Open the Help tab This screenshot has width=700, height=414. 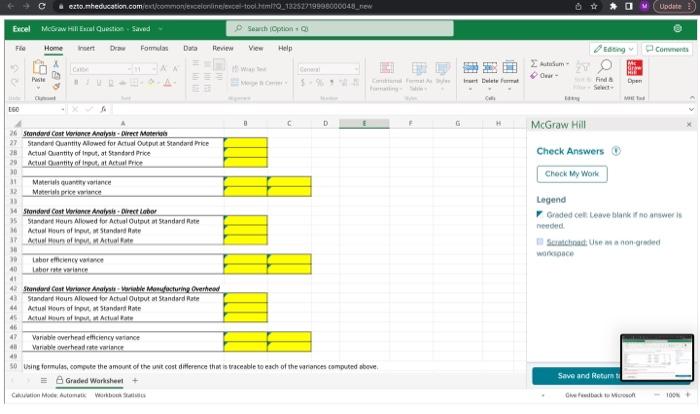pyautogui.click(x=285, y=48)
